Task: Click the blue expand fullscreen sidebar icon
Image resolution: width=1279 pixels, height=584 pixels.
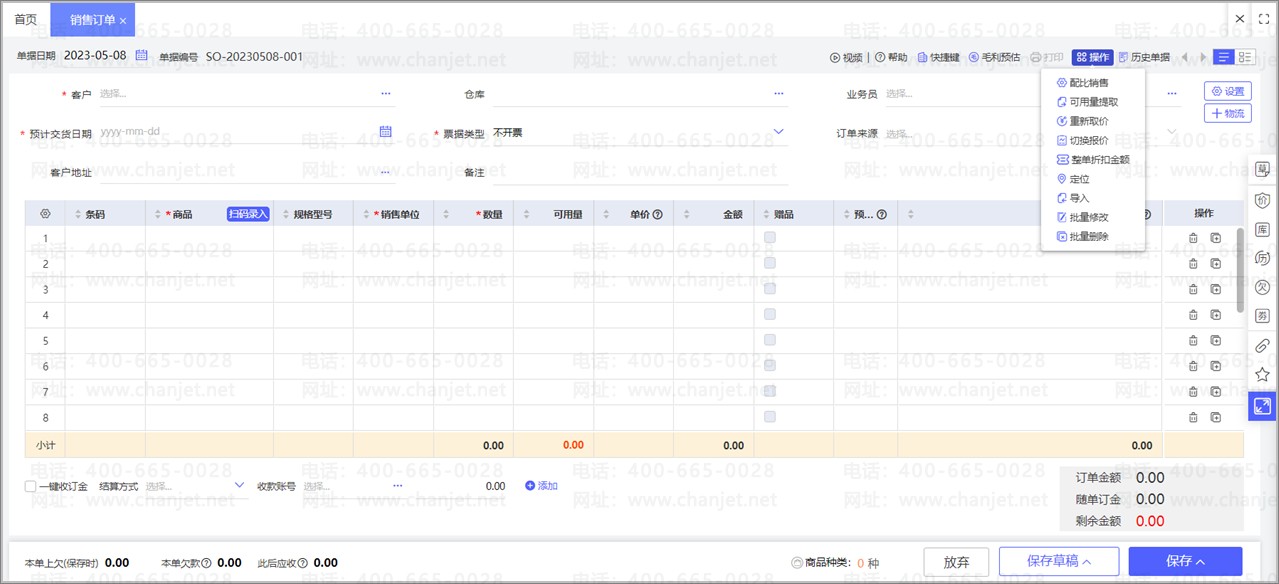Action: pos(1262,406)
